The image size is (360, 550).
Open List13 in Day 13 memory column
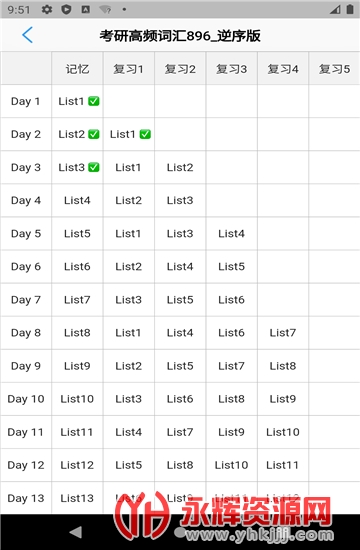77,498
